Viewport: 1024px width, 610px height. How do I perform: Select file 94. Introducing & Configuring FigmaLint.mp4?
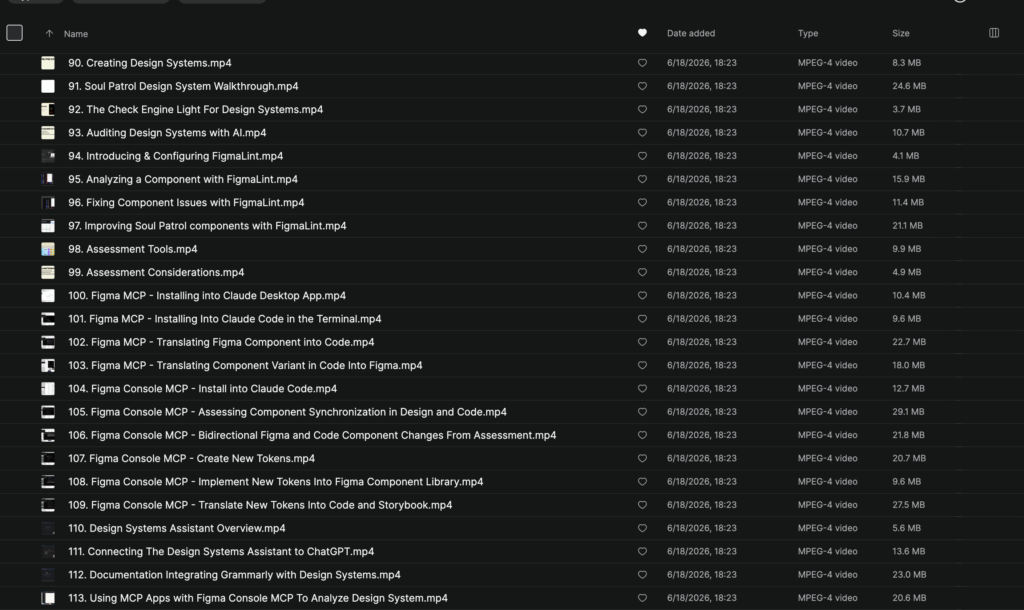click(x=176, y=156)
